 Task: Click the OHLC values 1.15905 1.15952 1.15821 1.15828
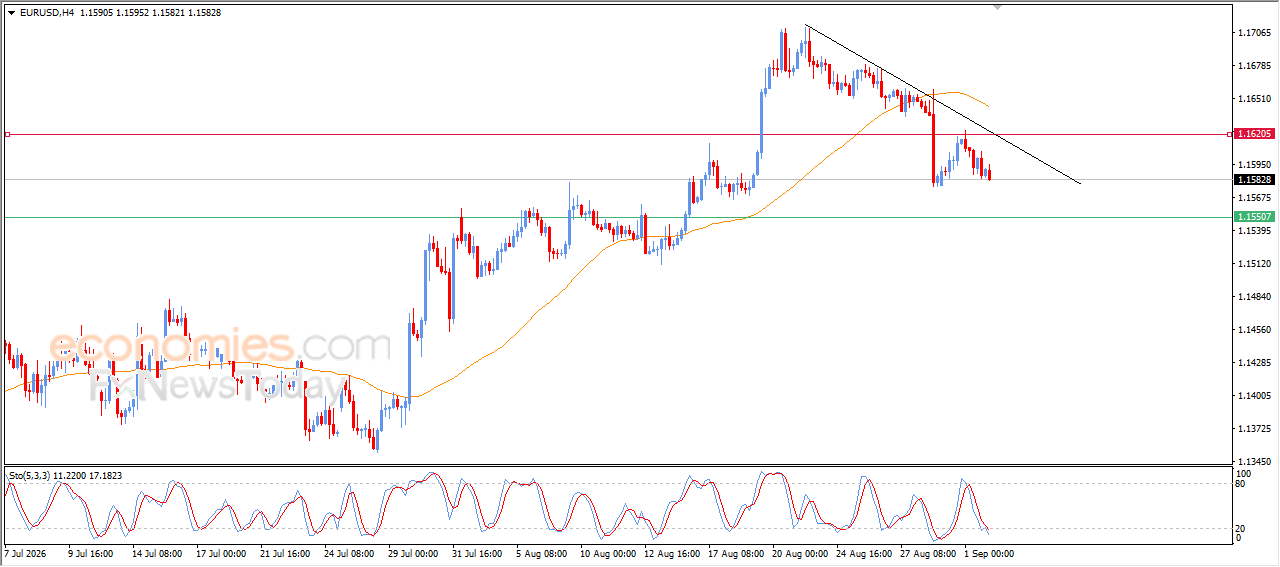coord(151,12)
